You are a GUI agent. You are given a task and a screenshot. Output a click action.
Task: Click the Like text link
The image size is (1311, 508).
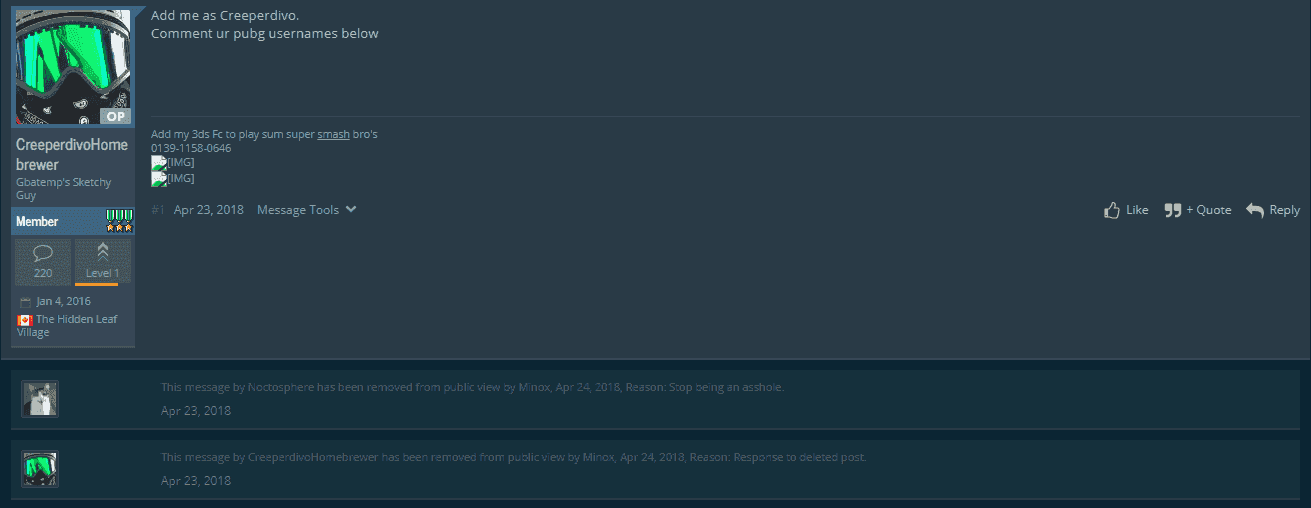1137,210
